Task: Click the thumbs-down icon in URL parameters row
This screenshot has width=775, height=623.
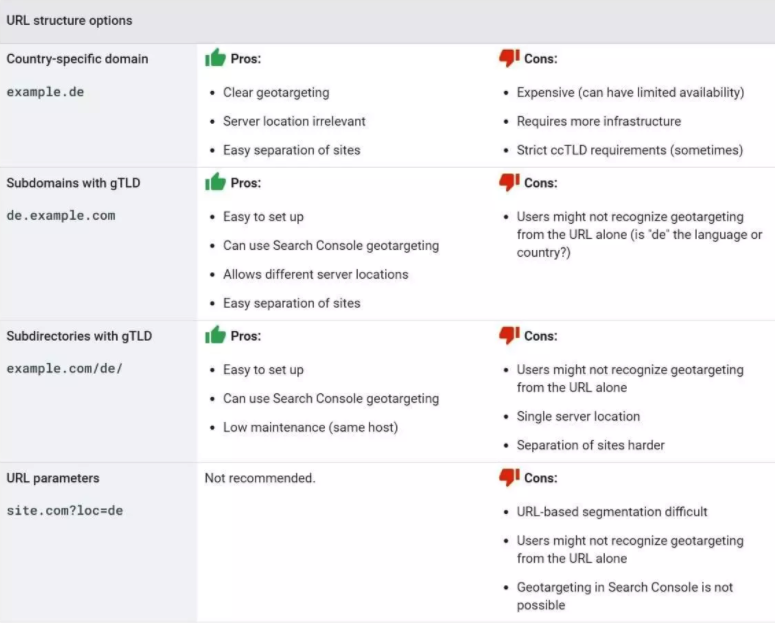Action: 509,477
